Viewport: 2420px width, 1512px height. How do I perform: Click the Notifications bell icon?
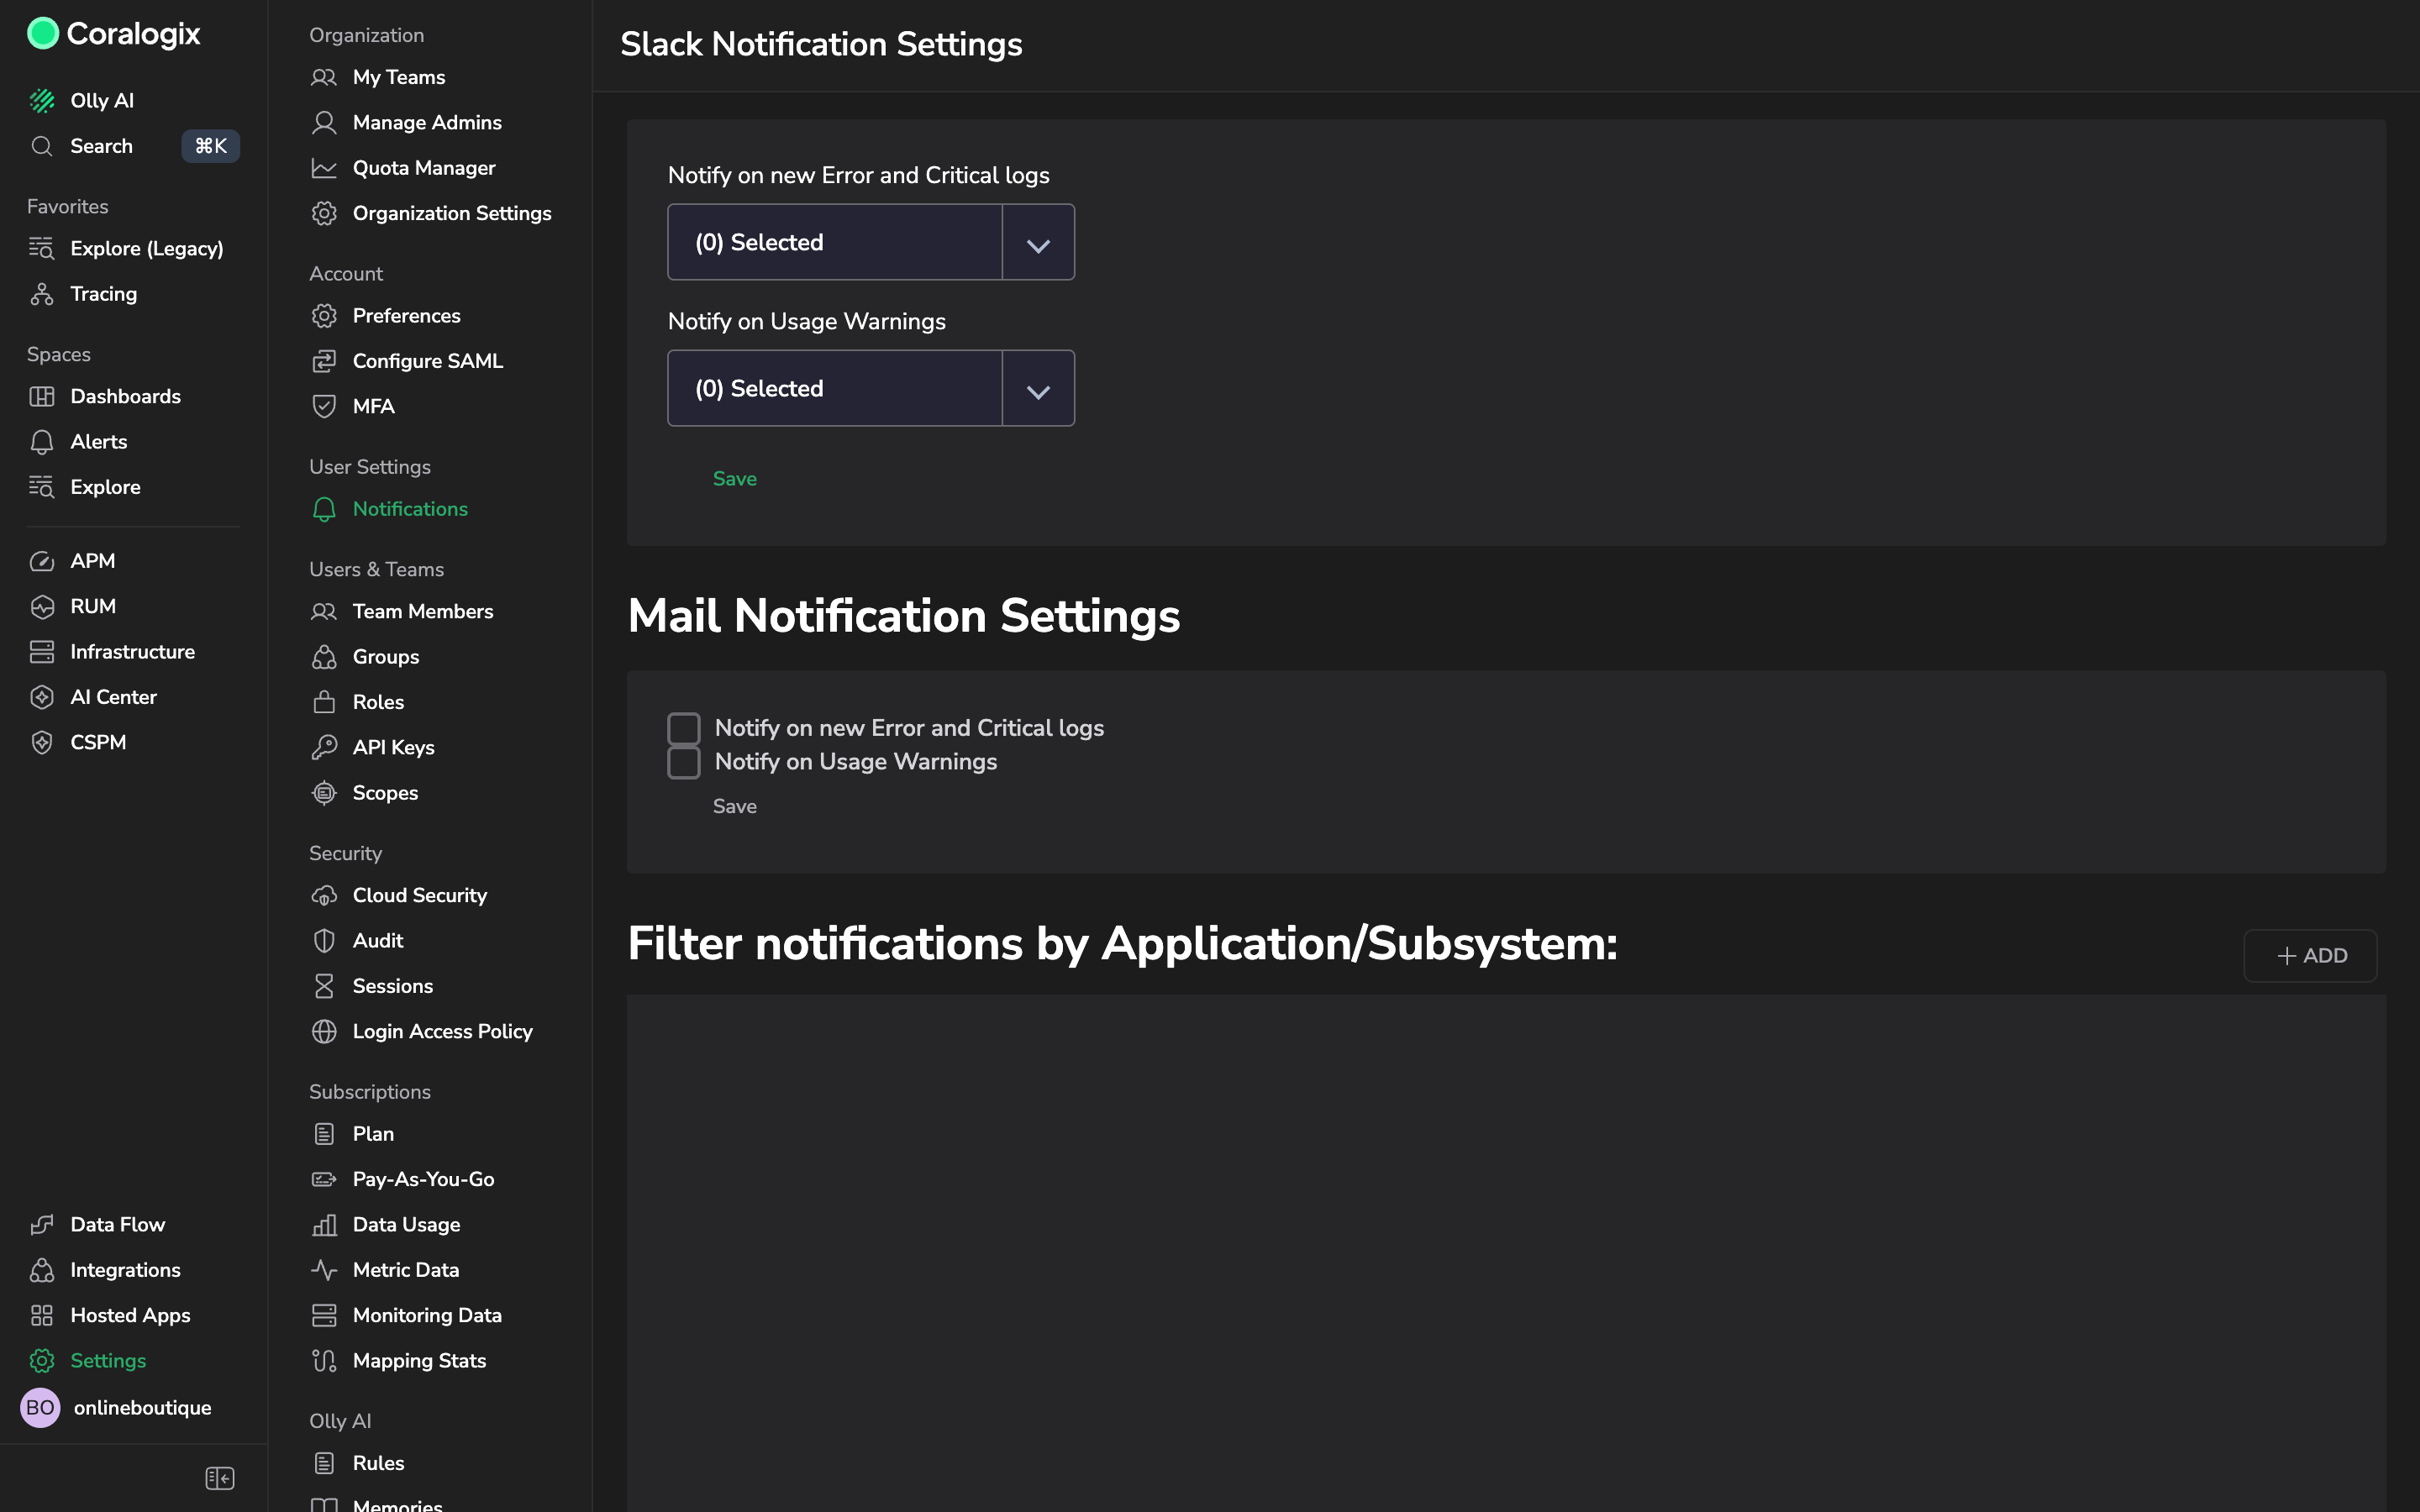(324, 509)
